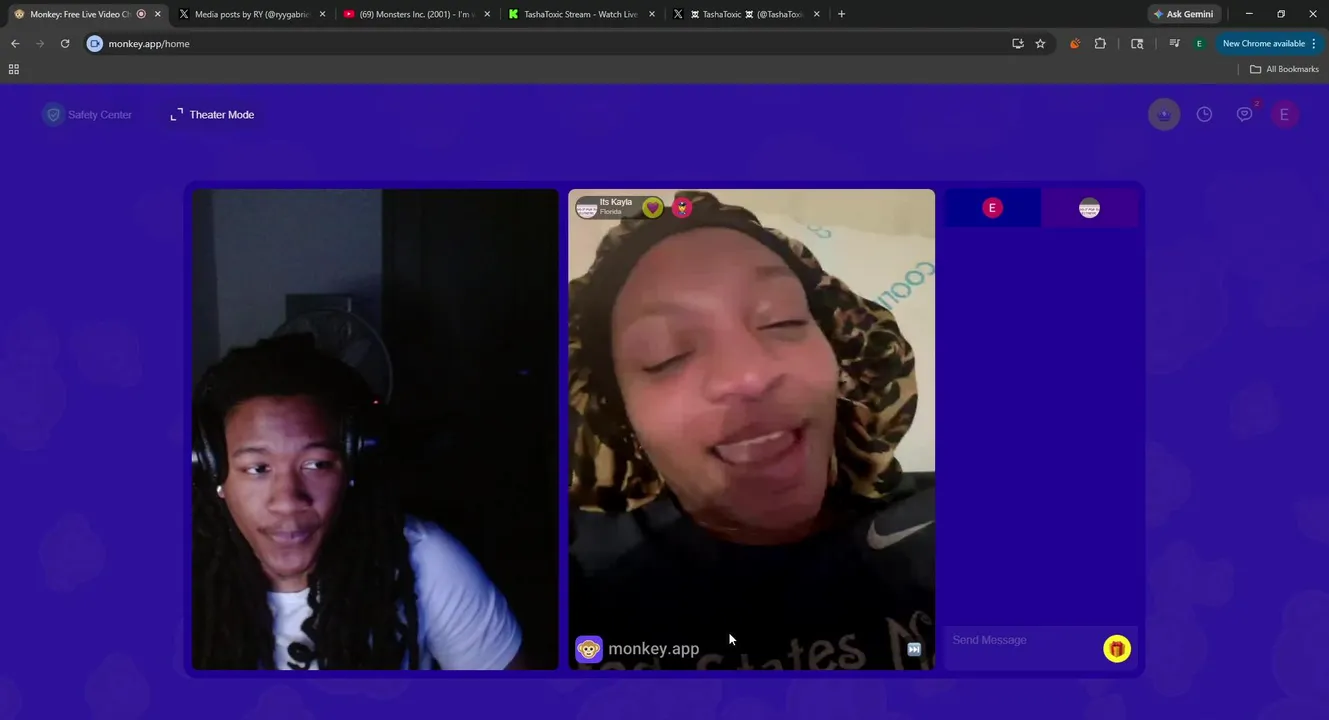Open the Chrome profile E avatar
This screenshot has height=720, width=1329.
tap(1199, 44)
